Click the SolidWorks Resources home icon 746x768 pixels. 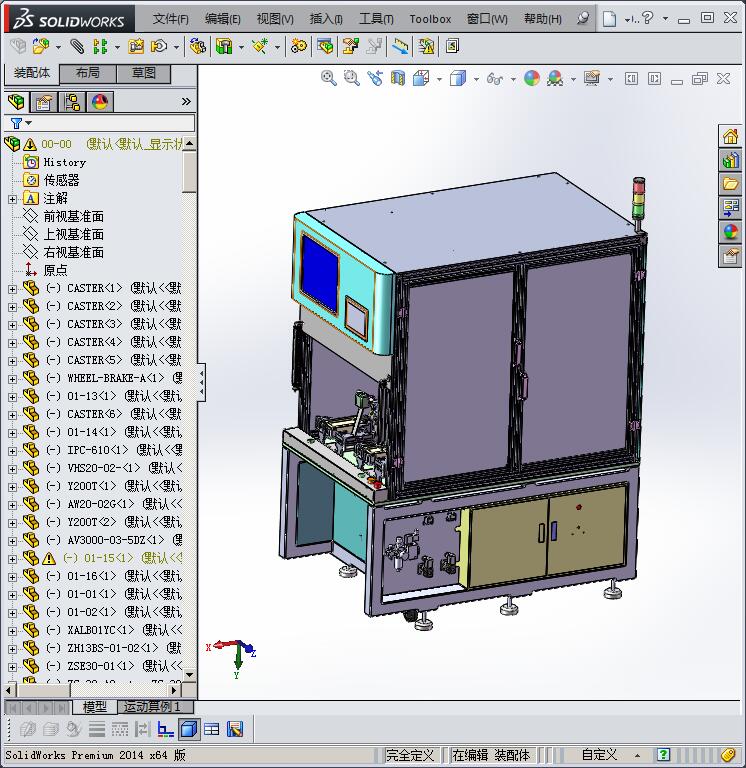[730, 136]
